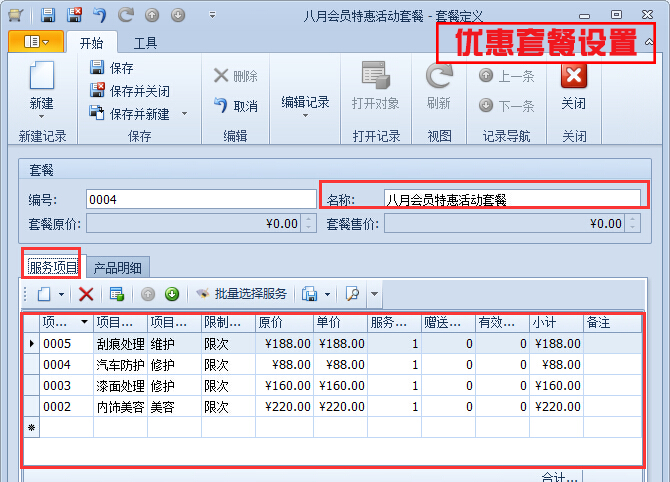Expand the new-row dropdown in grid toolbar

click(61, 294)
